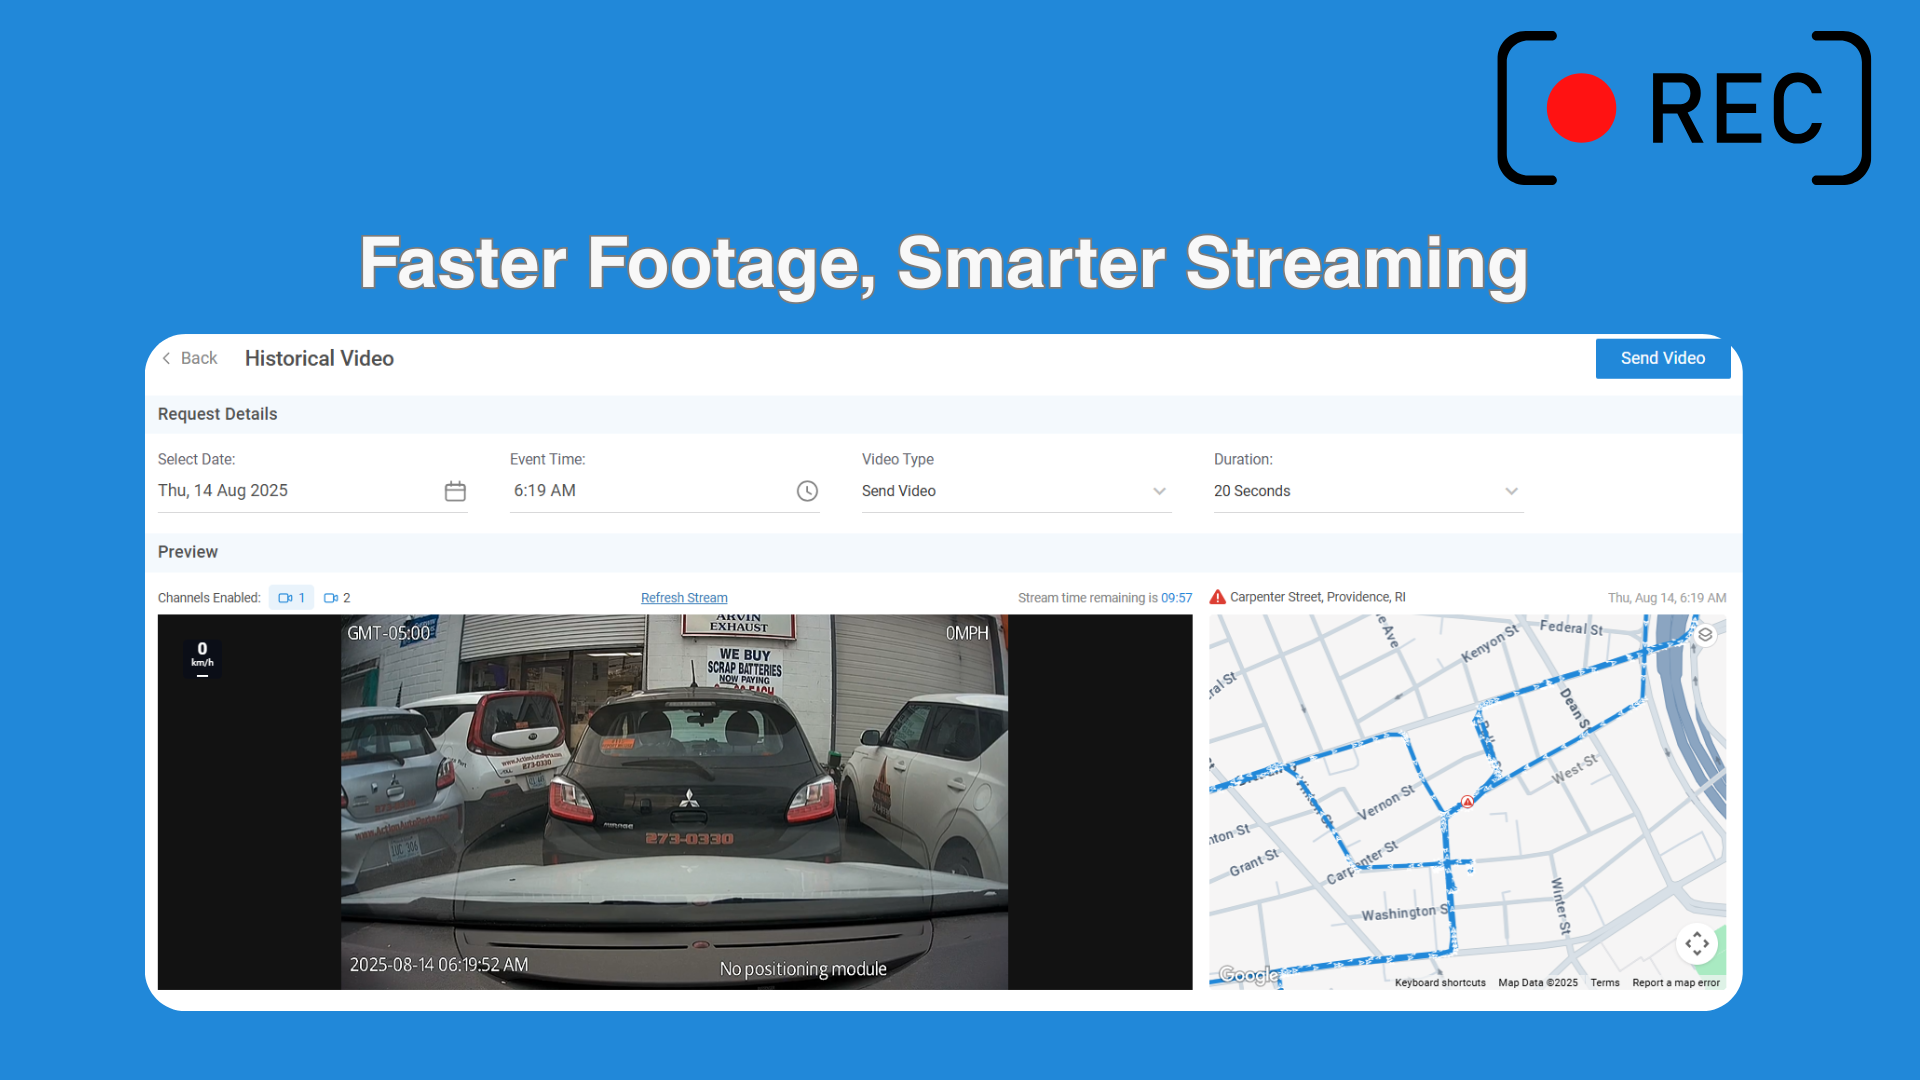Expand the Video Type dropdown
This screenshot has width=1920, height=1080.
[x=1159, y=491]
